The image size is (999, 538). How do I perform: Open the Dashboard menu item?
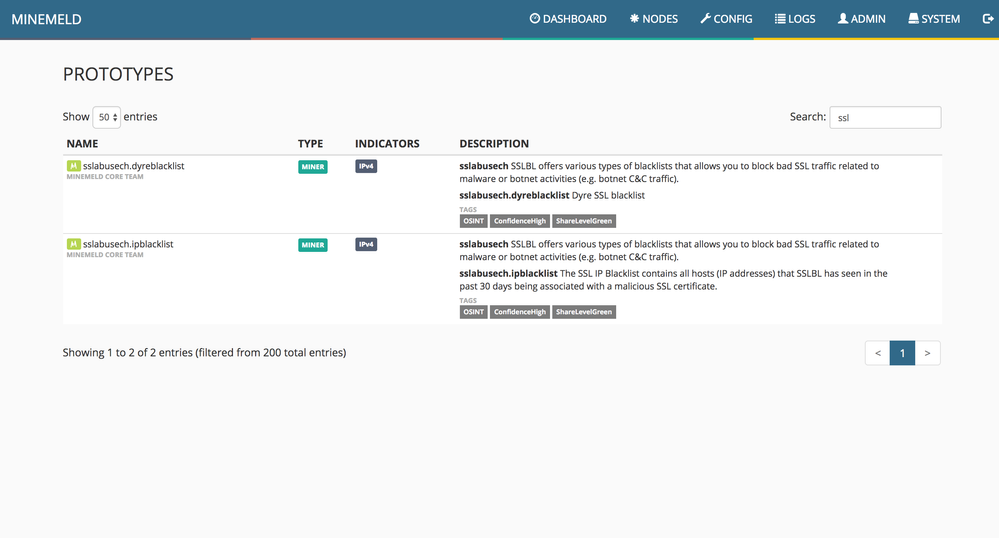pyautogui.click(x=568, y=19)
